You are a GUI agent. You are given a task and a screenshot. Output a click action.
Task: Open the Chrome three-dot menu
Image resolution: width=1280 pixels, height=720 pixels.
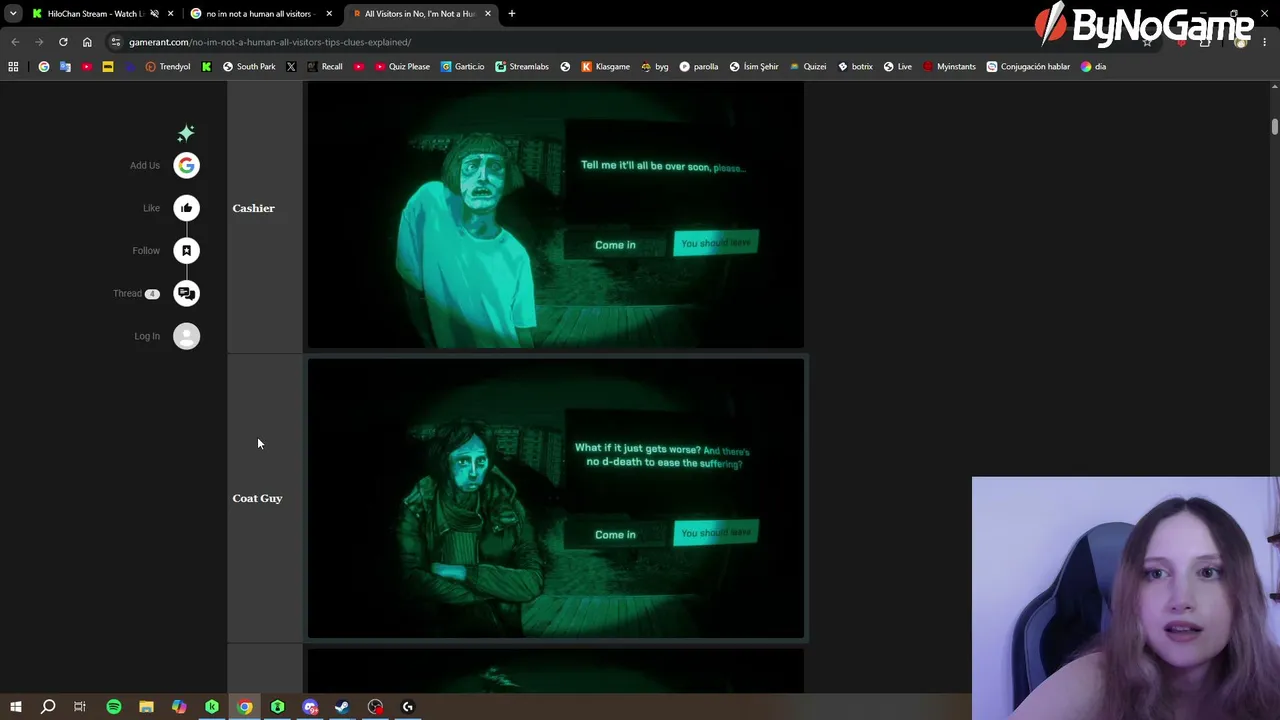coord(1265,42)
